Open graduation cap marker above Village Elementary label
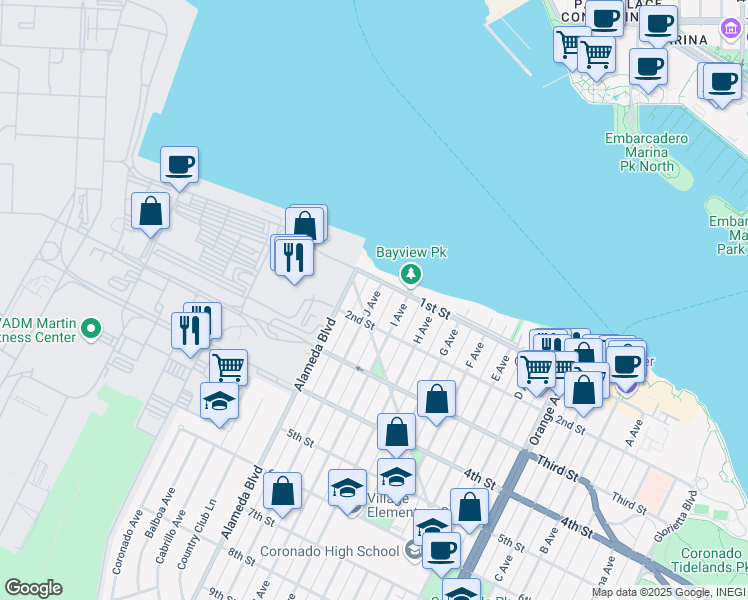 tap(396, 479)
